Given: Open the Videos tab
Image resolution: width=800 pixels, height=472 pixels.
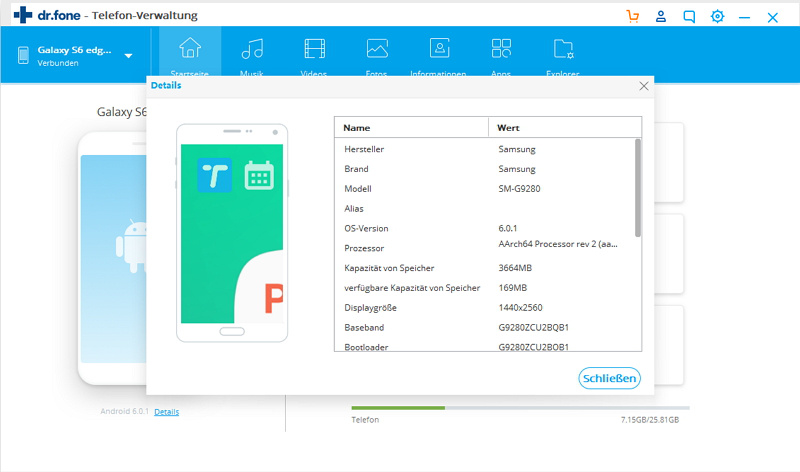Looking at the screenshot, I should [314, 55].
